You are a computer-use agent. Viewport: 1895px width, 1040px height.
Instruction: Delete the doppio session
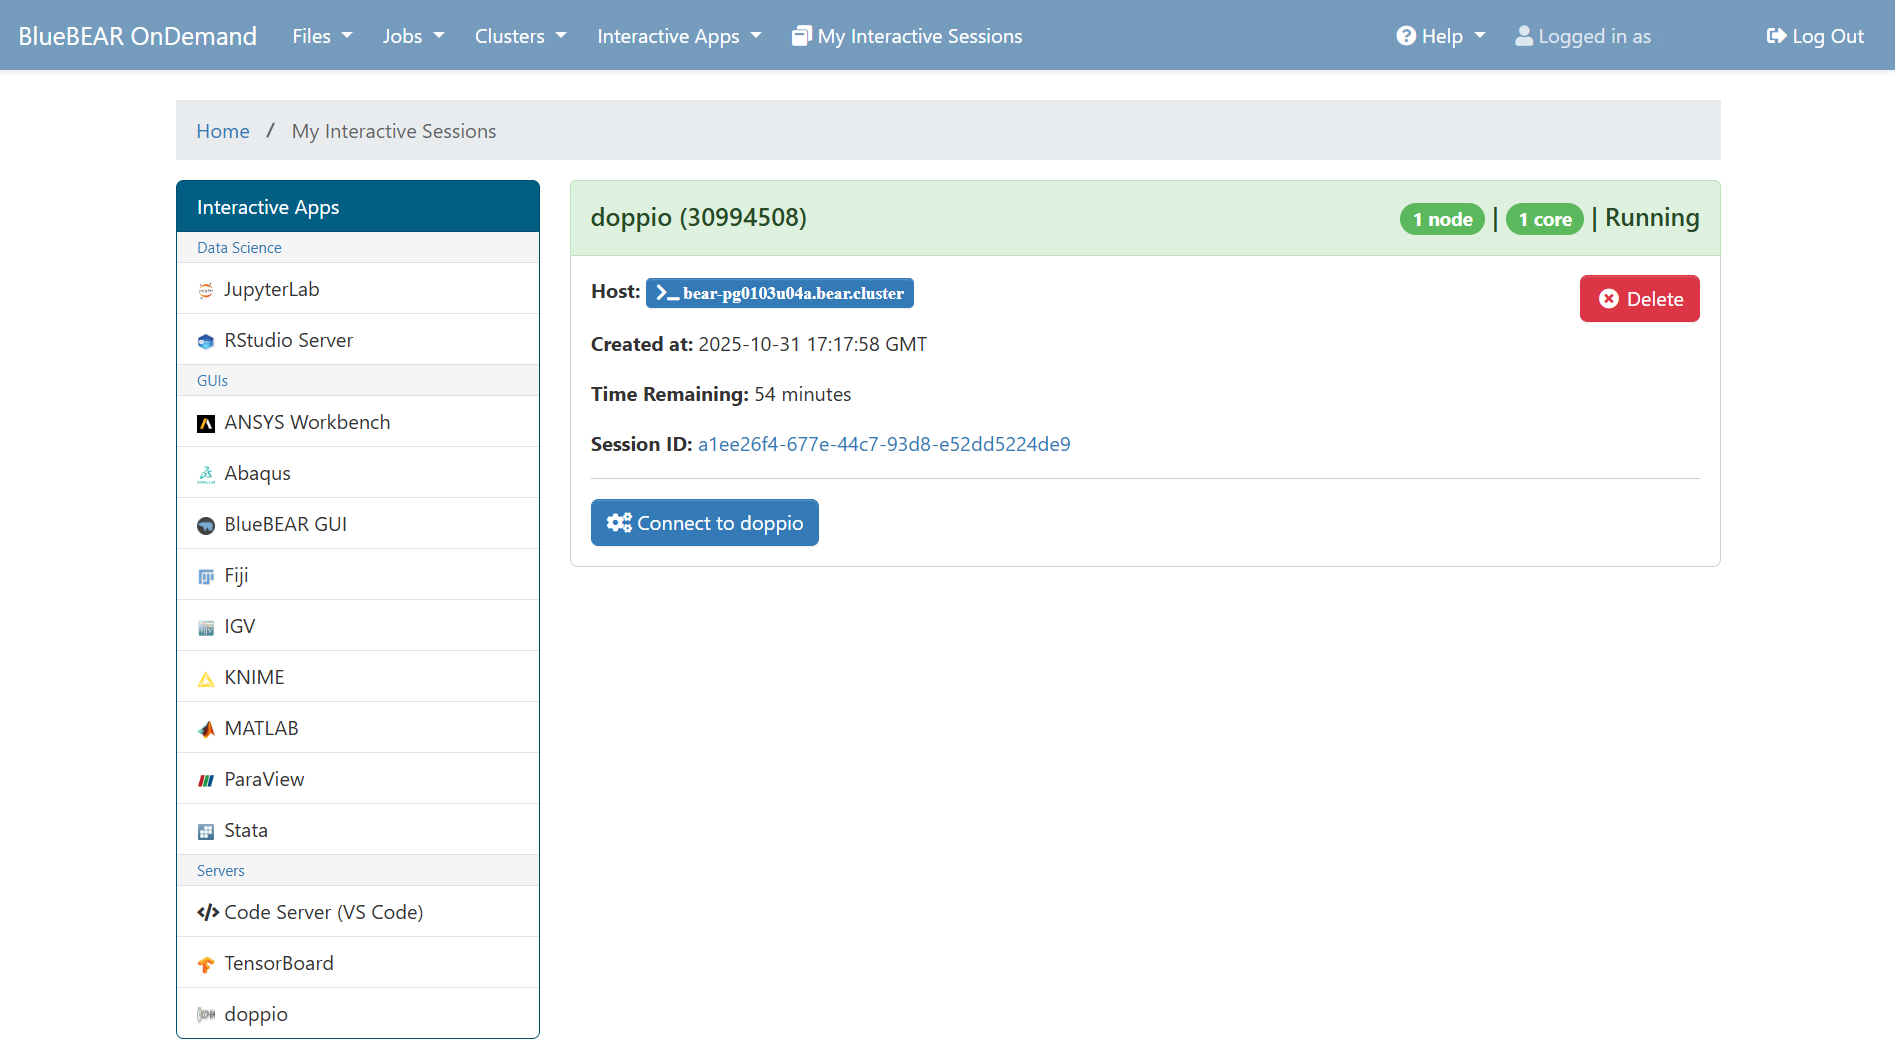pyautogui.click(x=1639, y=299)
